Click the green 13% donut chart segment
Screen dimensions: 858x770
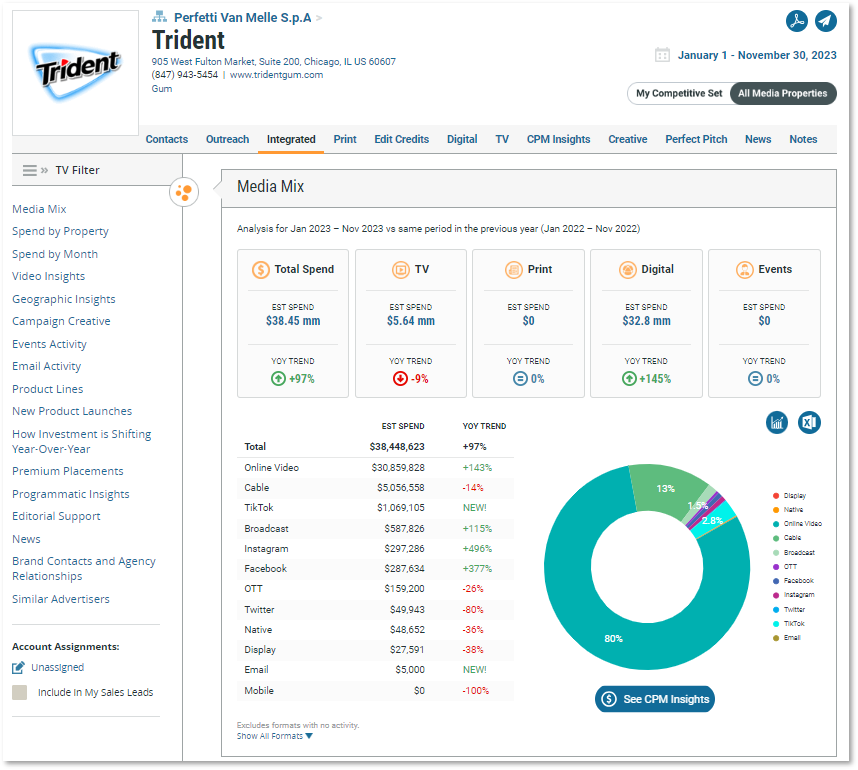(666, 489)
